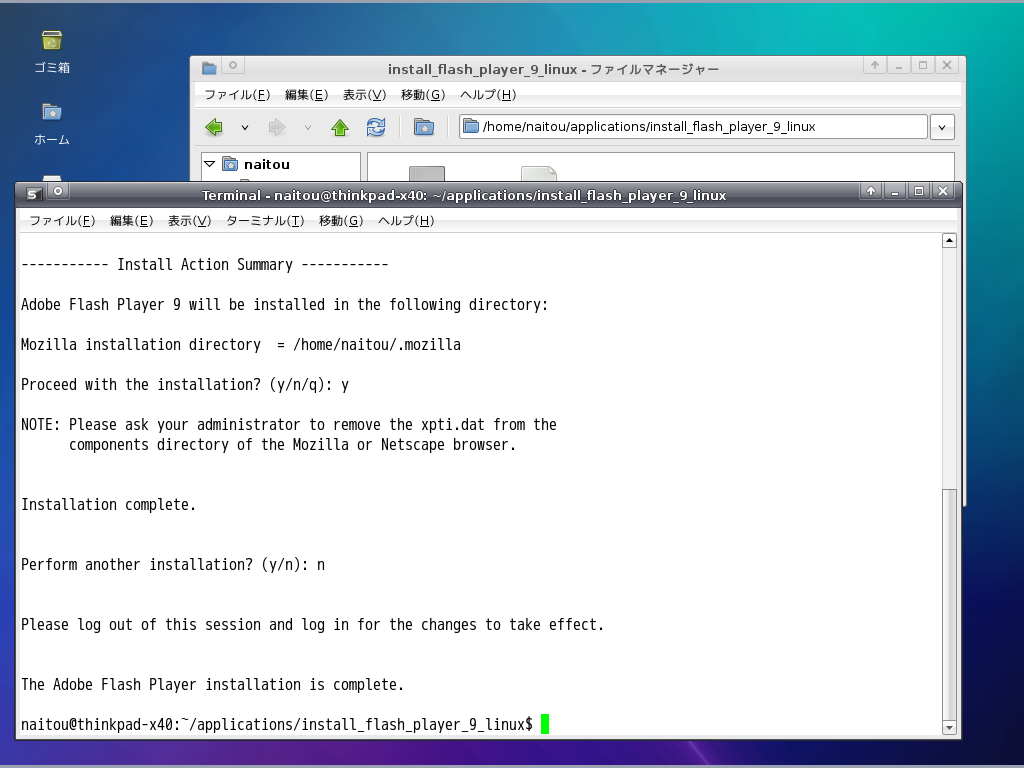
Task: Open Terminal ターミナル(T) menu
Action: coord(265,221)
